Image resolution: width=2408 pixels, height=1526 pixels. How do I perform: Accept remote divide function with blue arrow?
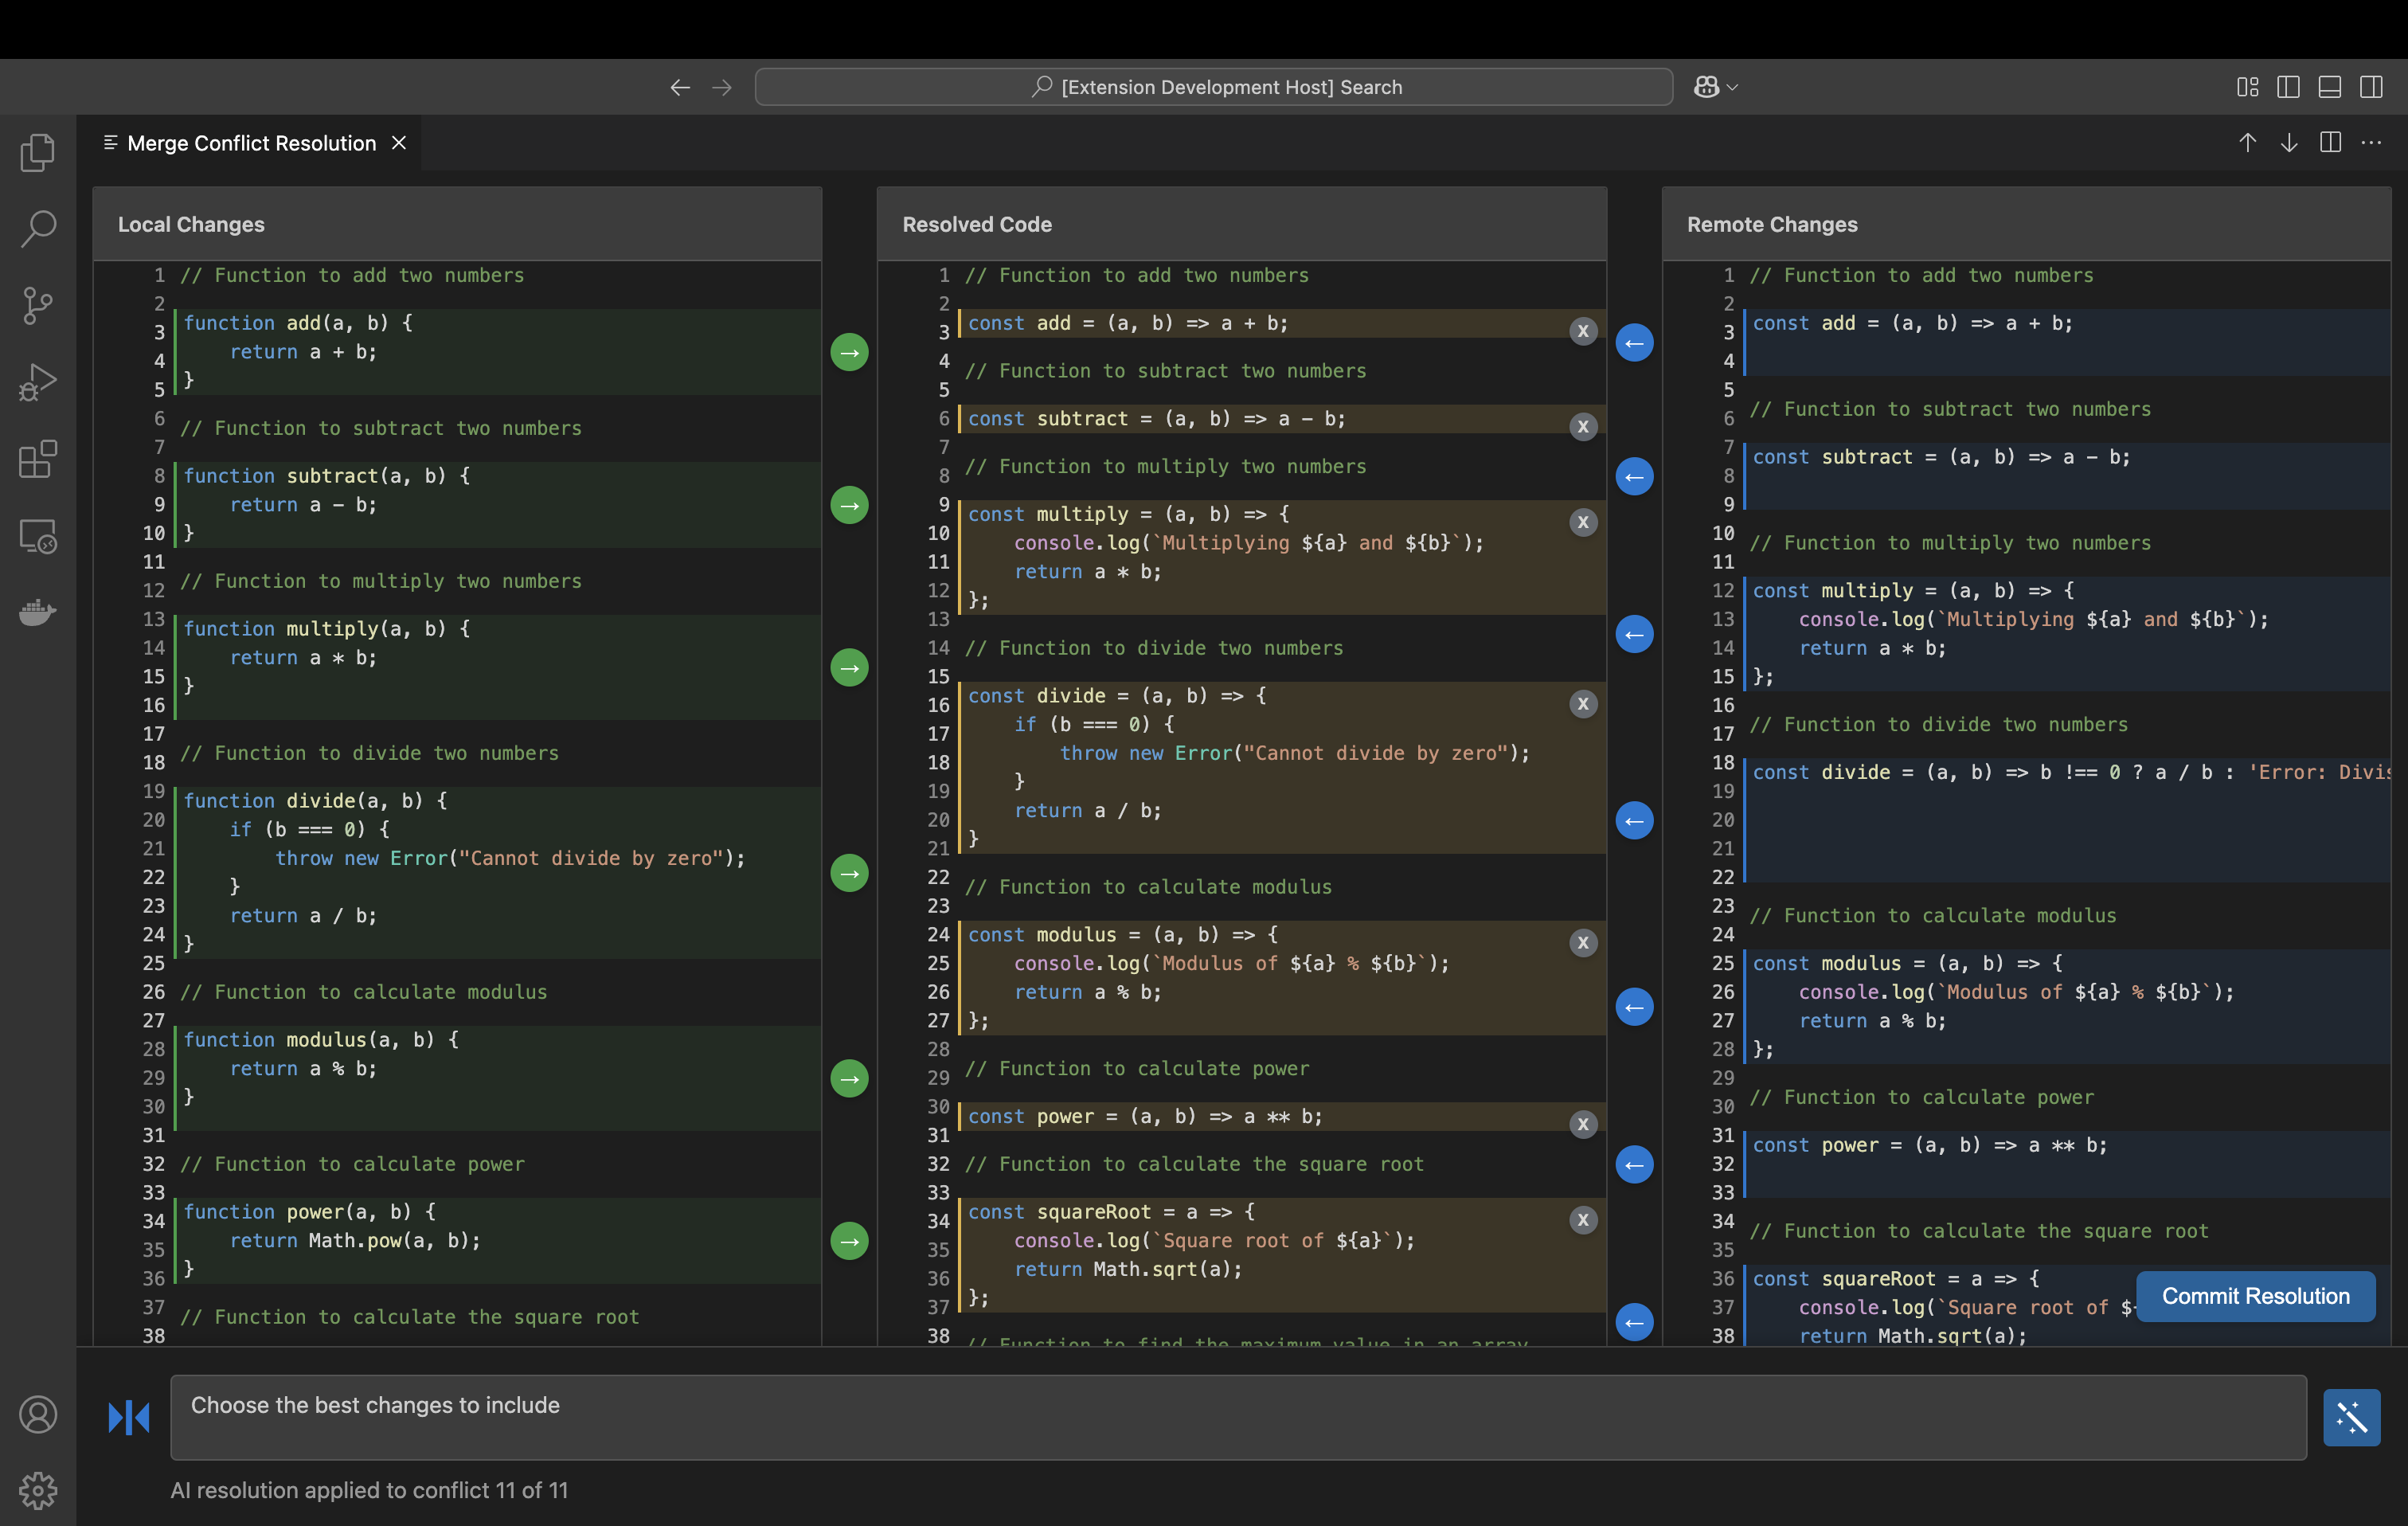point(1634,821)
